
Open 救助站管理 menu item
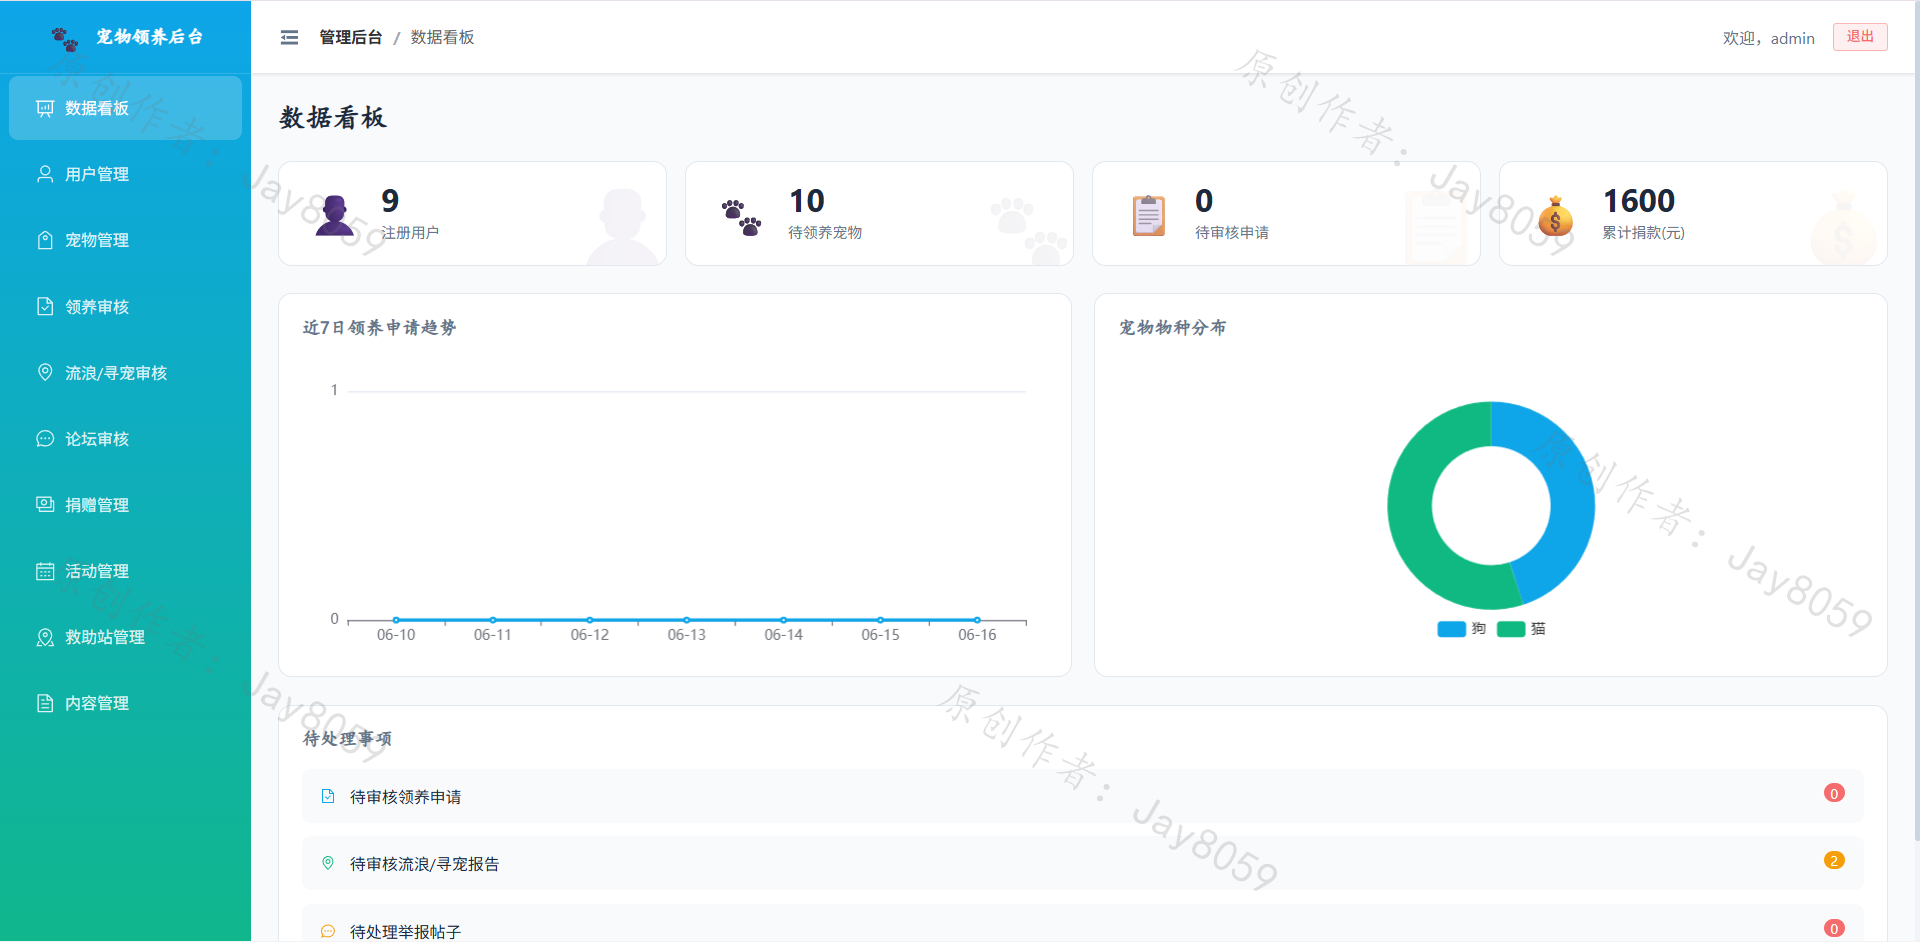[x=125, y=637]
